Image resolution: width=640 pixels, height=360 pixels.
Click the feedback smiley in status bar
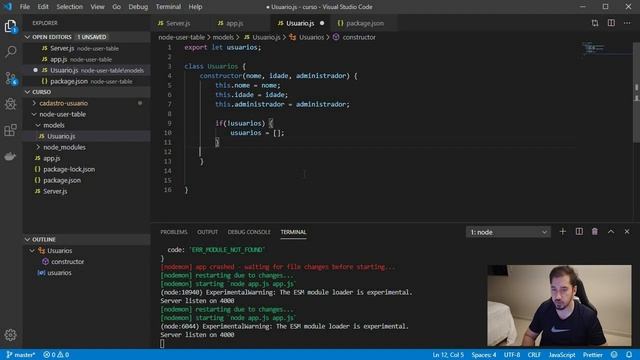coord(614,355)
